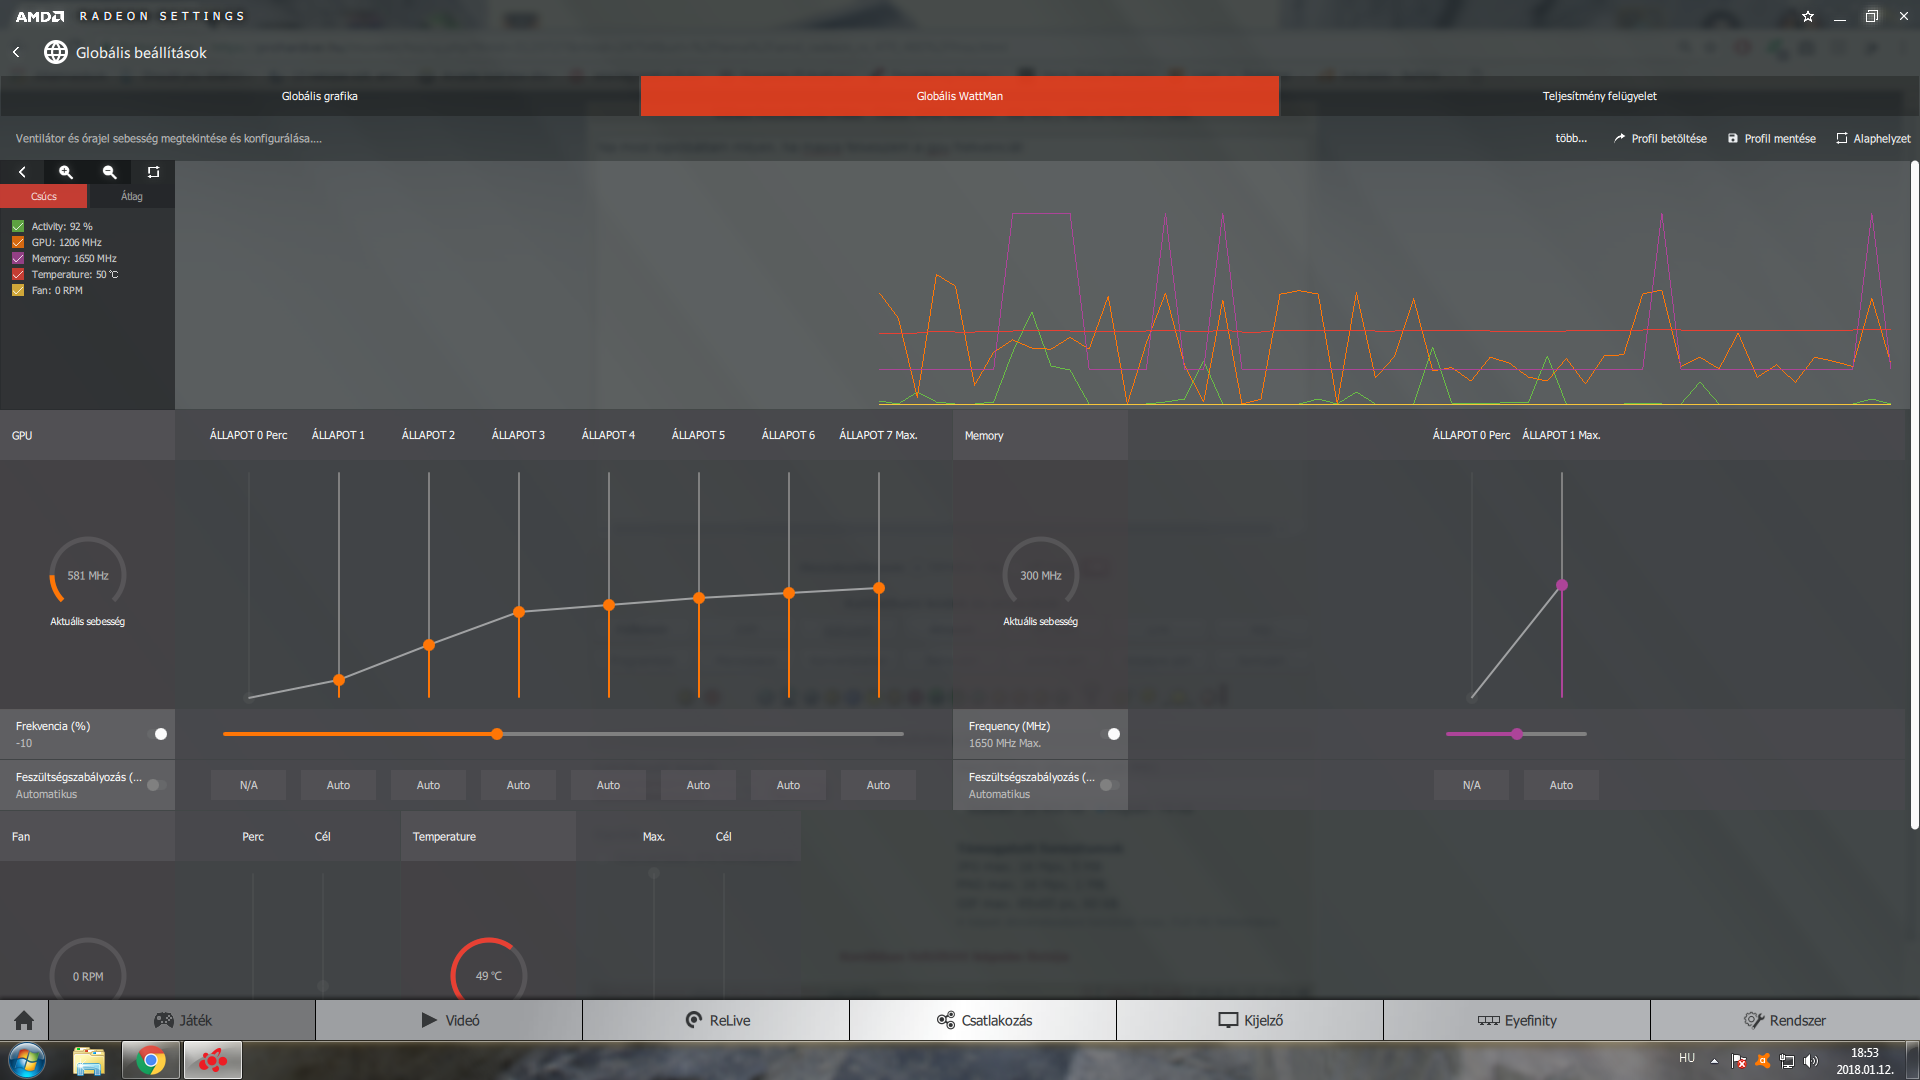This screenshot has width=1920, height=1080.
Task: Toggle the Frekvencia (%) switch
Action: (x=157, y=734)
